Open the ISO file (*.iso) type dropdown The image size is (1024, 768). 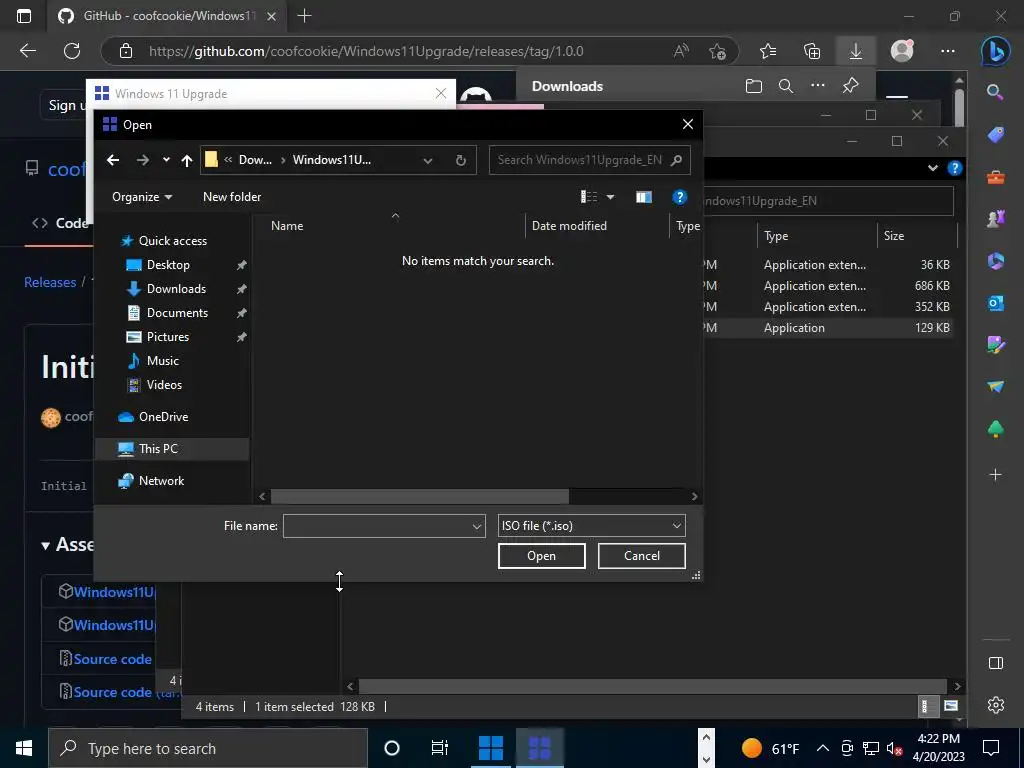coord(592,526)
